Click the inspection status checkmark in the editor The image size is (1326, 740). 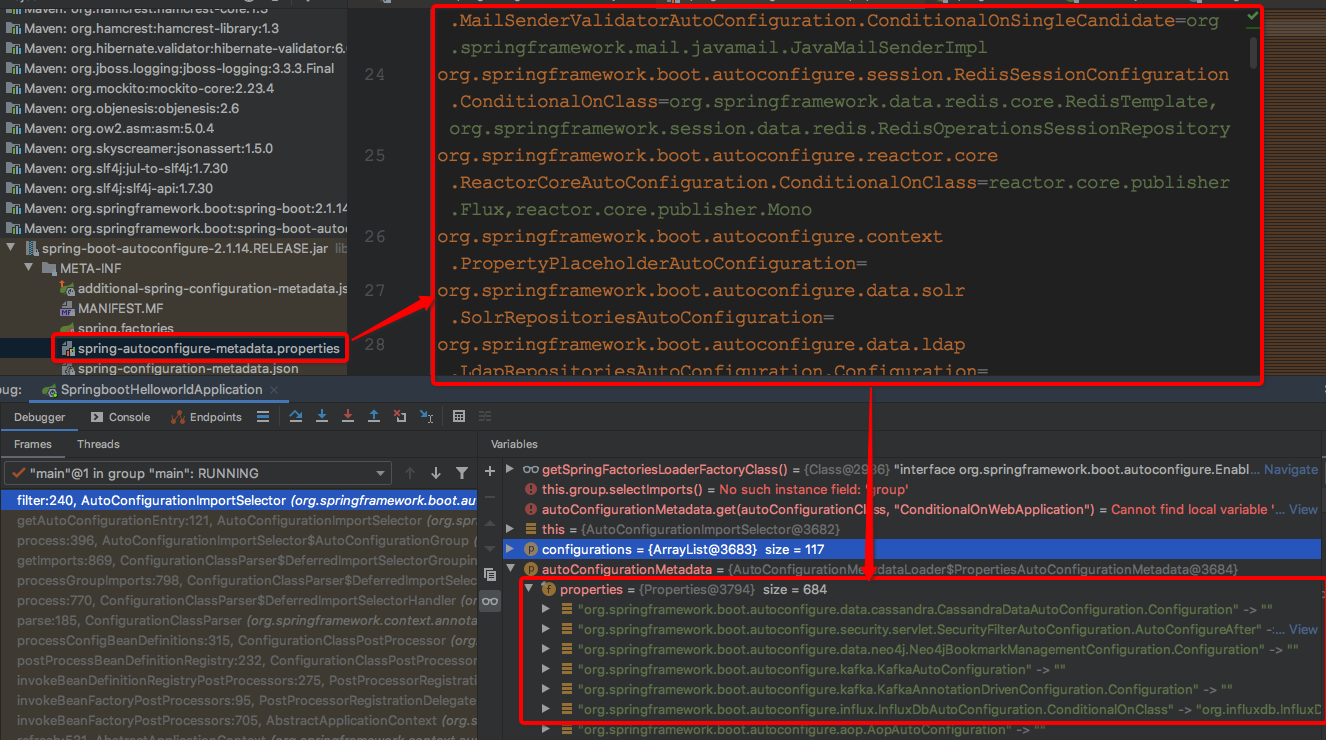point(1254,18)
